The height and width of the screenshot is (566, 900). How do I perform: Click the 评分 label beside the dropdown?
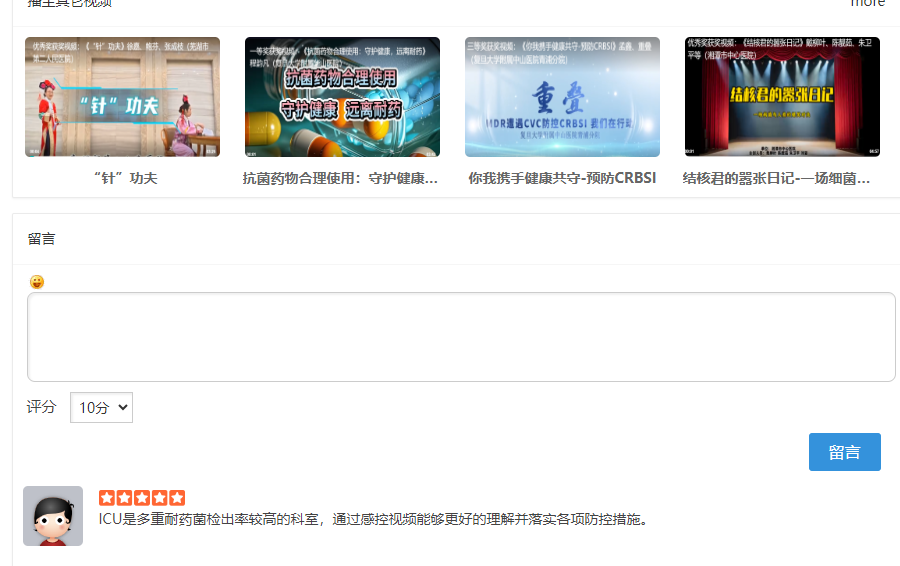pos(42,407)
